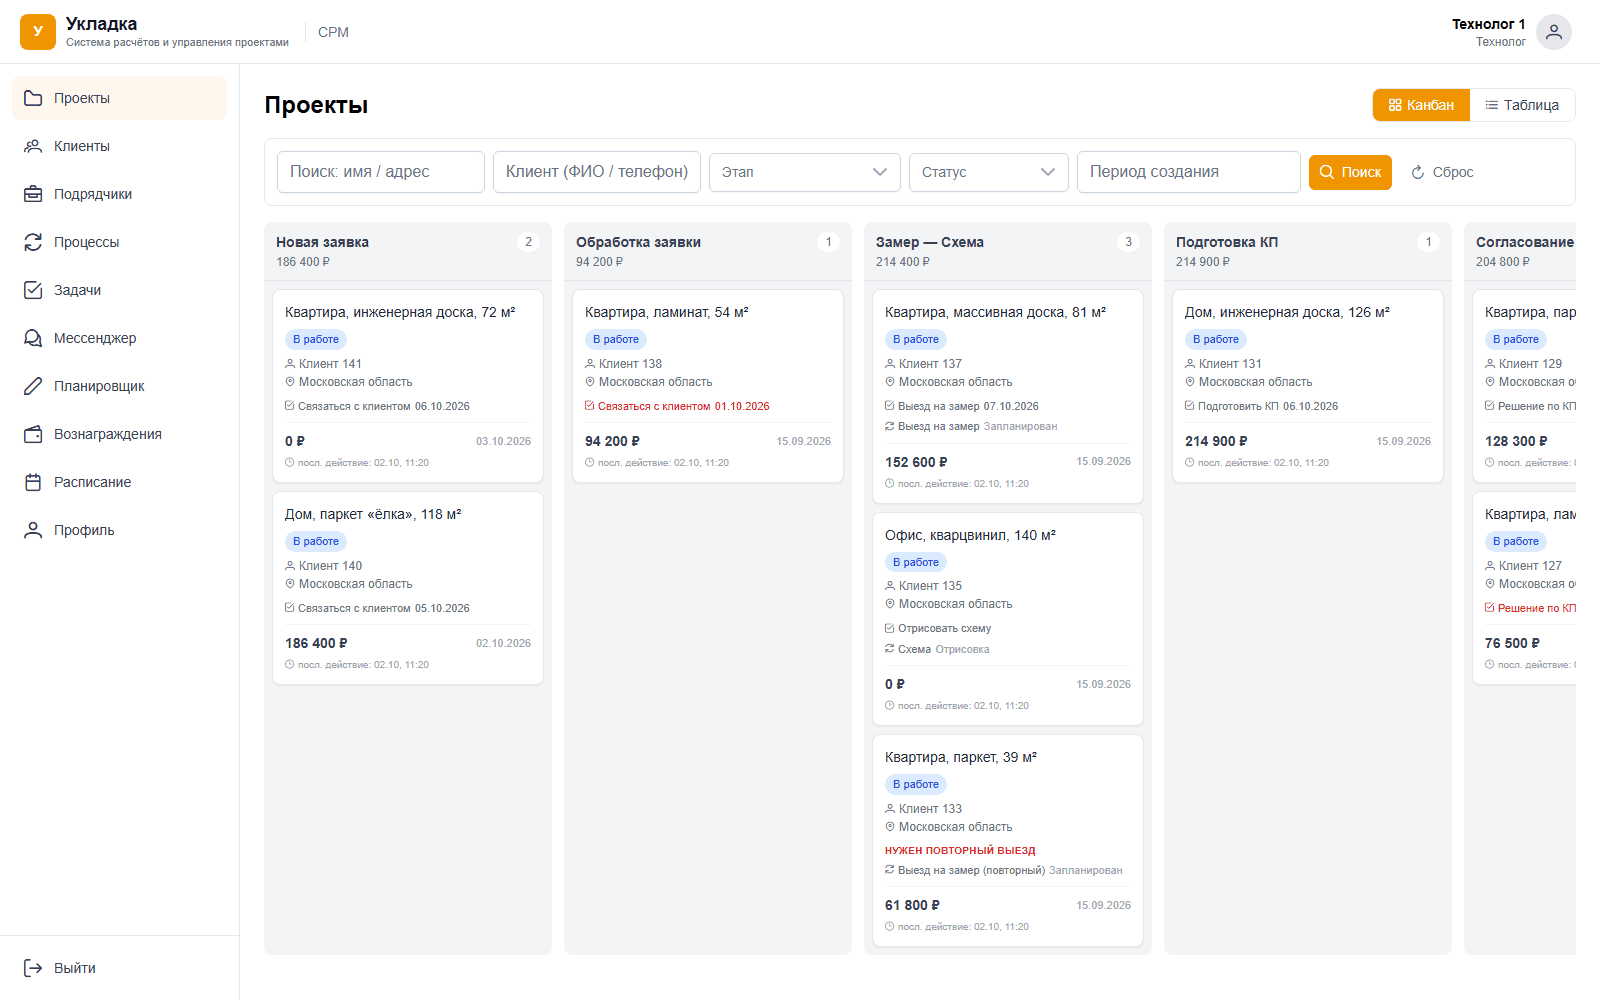
Task: Open the Проекты section in sidebar
Action: pos(120,98)
